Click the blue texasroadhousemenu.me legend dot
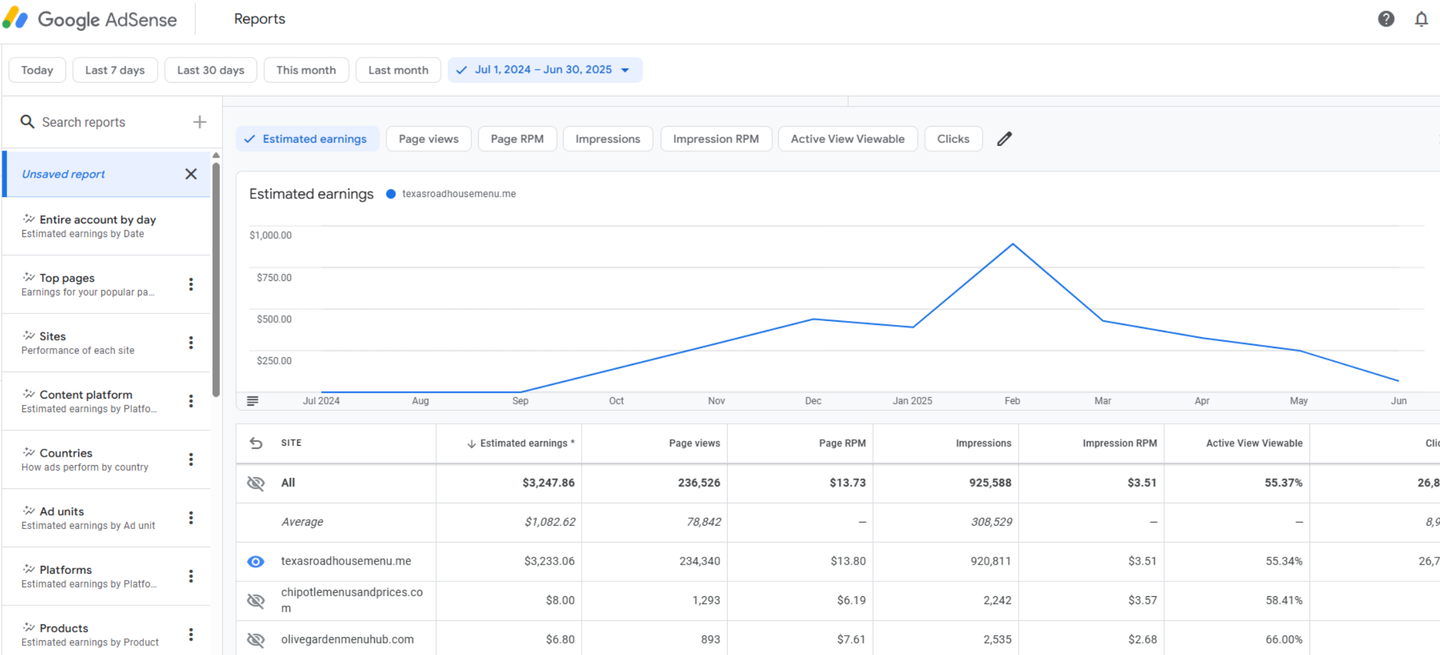 391,194
